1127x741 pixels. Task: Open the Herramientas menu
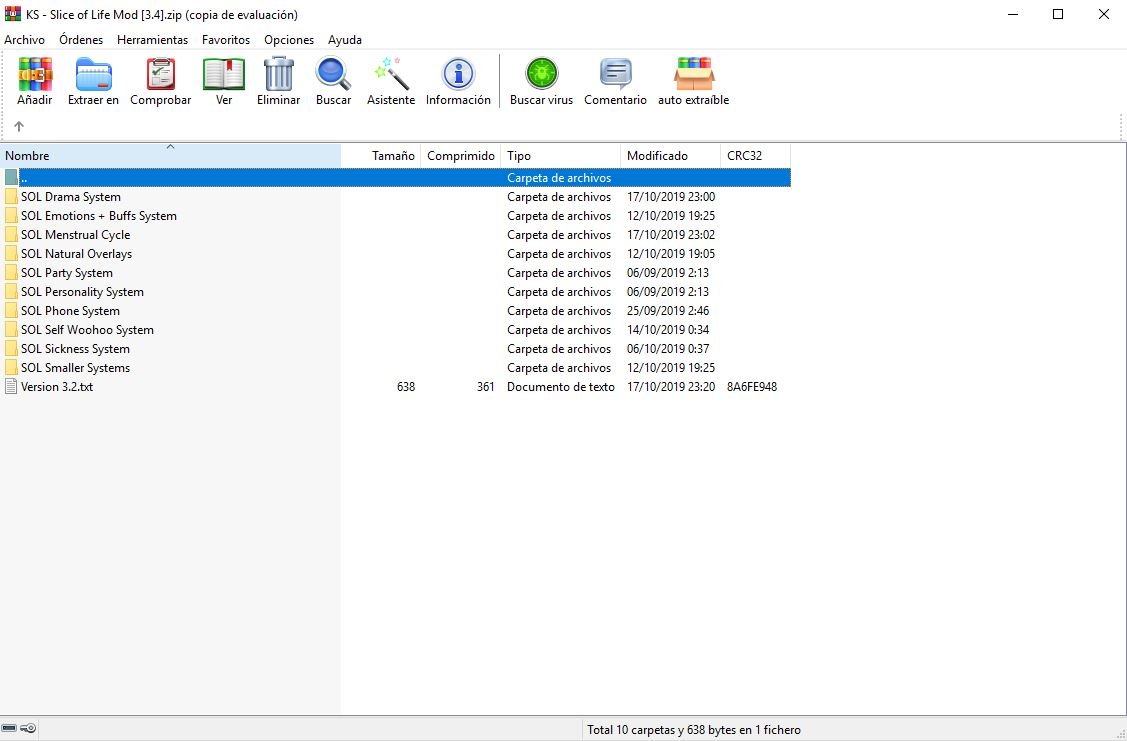tap(152, 40)
